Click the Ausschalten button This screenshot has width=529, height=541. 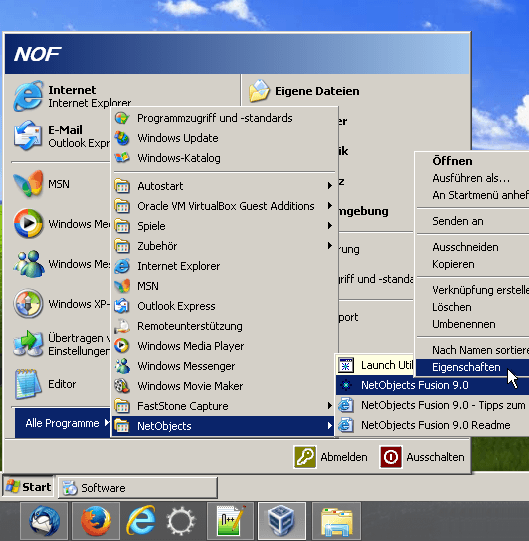point(422,457)
